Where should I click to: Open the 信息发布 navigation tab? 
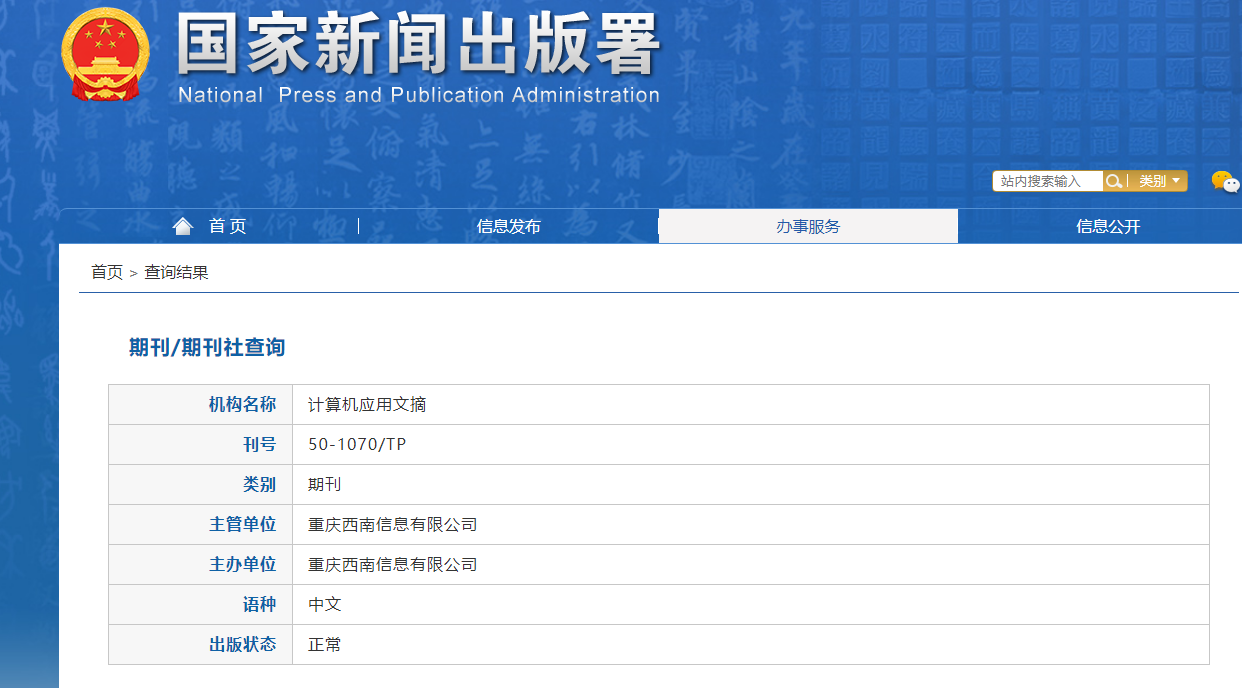pos(508,226)
